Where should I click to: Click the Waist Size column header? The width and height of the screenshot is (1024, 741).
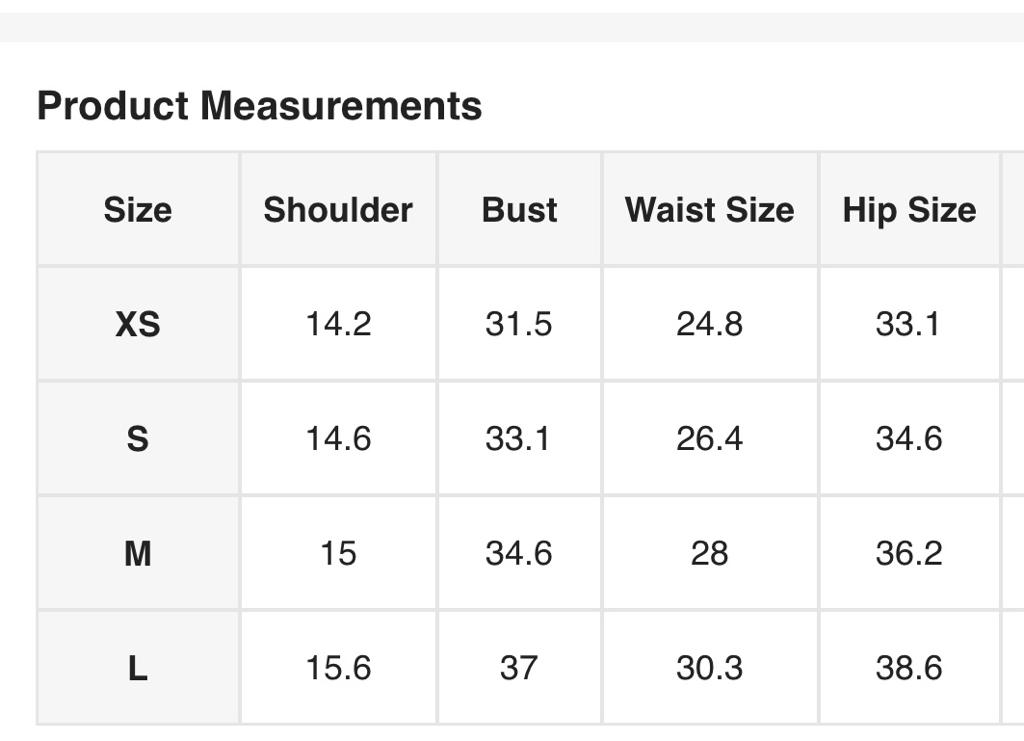point(709,210)
